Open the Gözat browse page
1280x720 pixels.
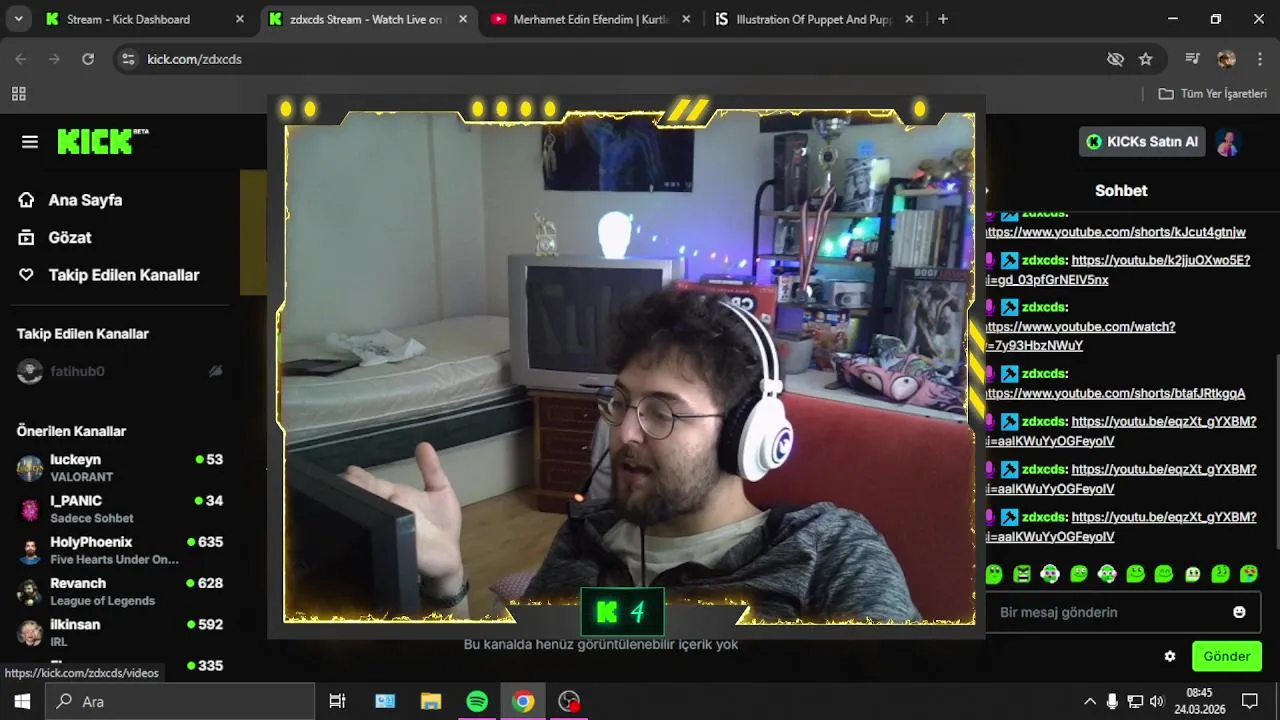point(55,237)
